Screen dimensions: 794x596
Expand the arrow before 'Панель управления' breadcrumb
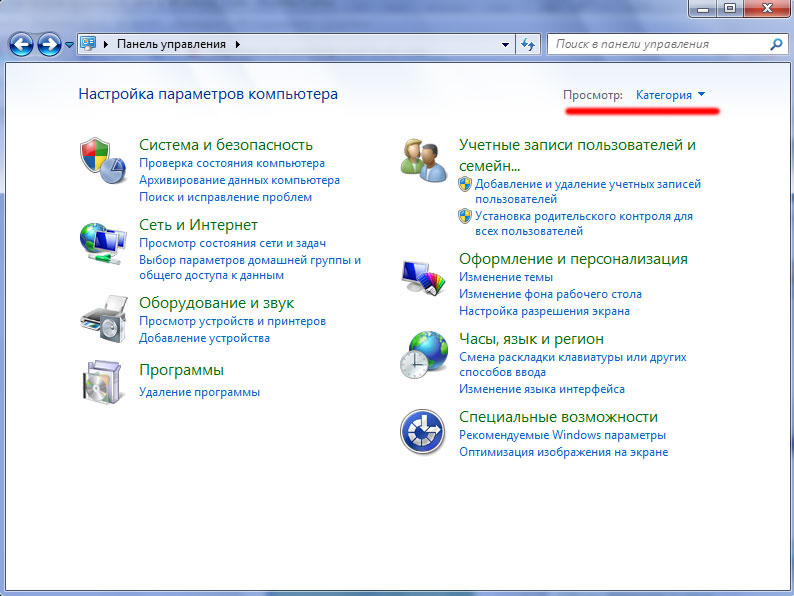[x=106, y=45]
